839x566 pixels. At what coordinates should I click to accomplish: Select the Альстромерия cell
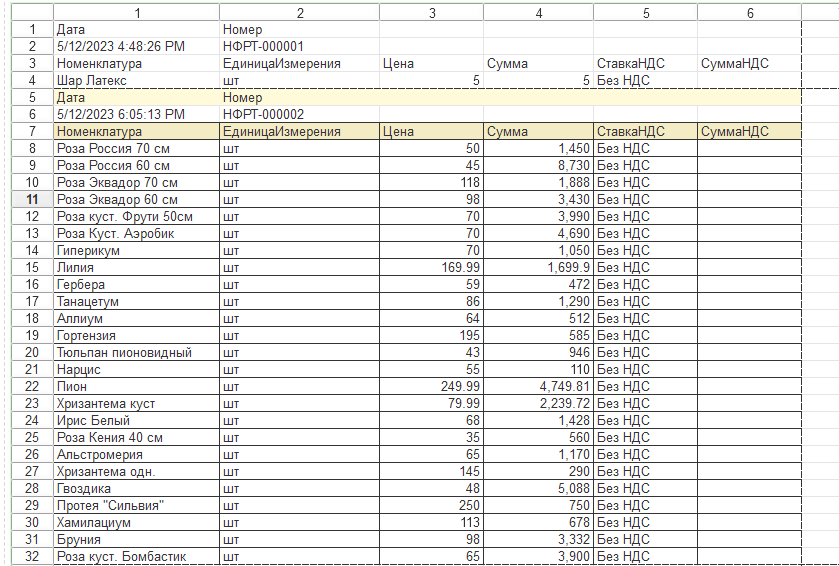point(136,455)
